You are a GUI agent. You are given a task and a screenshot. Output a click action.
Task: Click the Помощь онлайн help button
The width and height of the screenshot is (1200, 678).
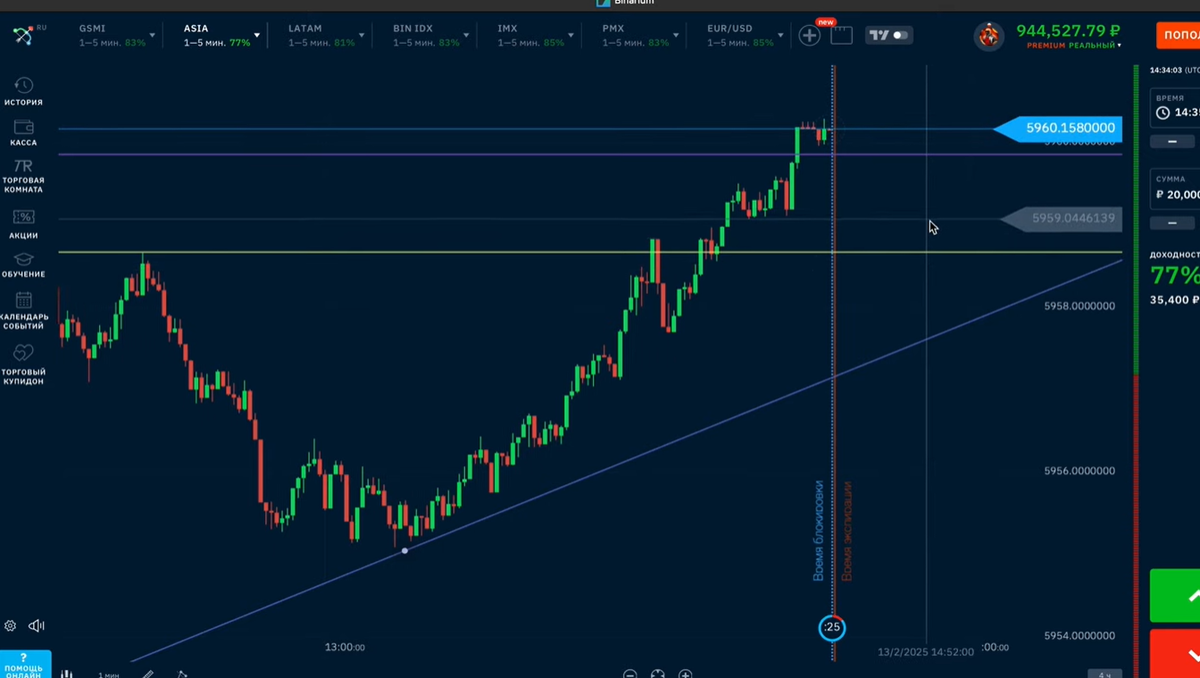click(24, 665)
